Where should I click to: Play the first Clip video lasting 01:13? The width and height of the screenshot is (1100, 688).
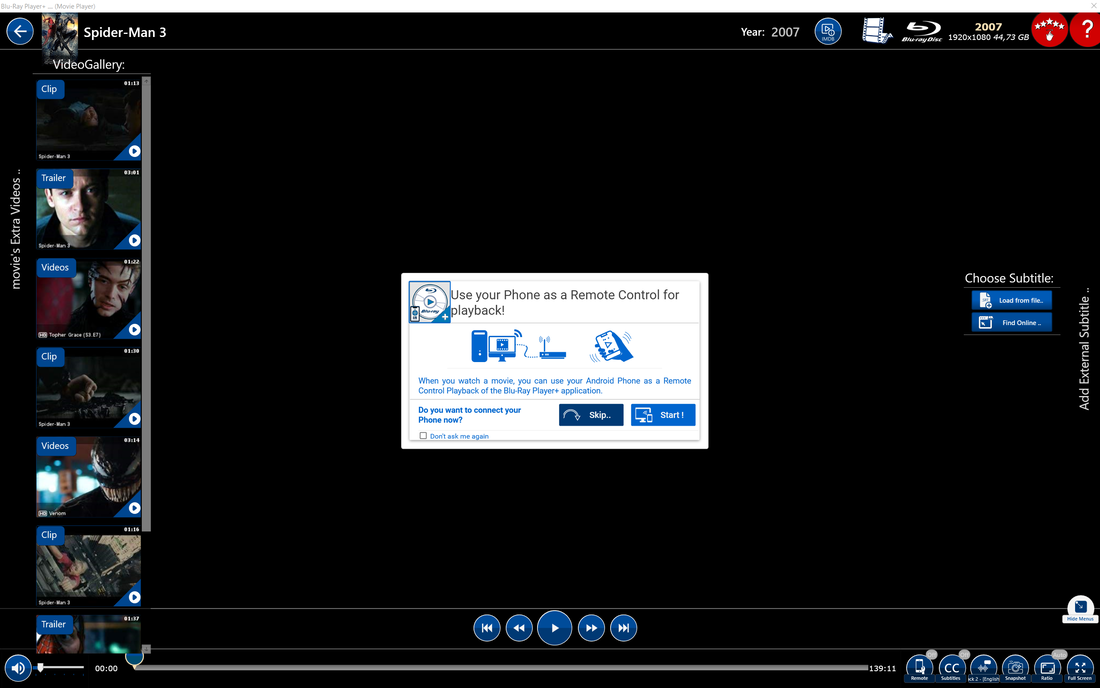[x=88, y=120]
